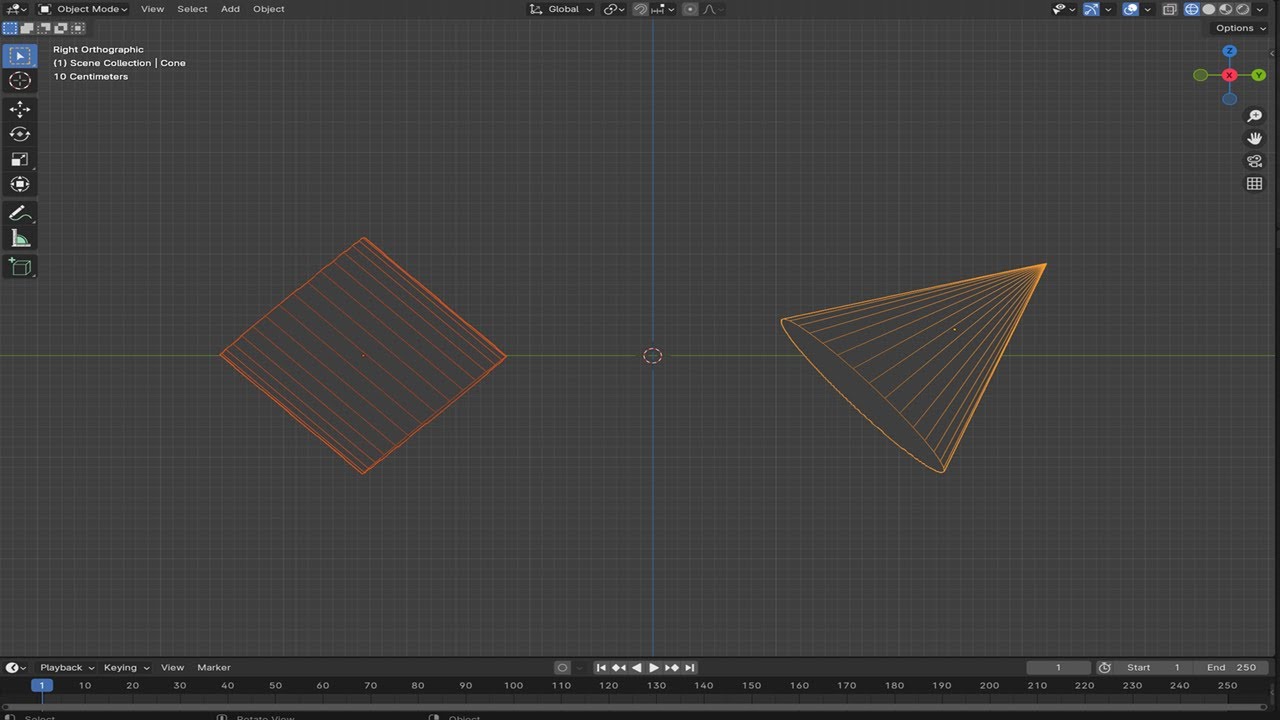Viewport: 1280px width, 720px height.
Task: Toggle snap magnet icon
Action: coord(641,9)
